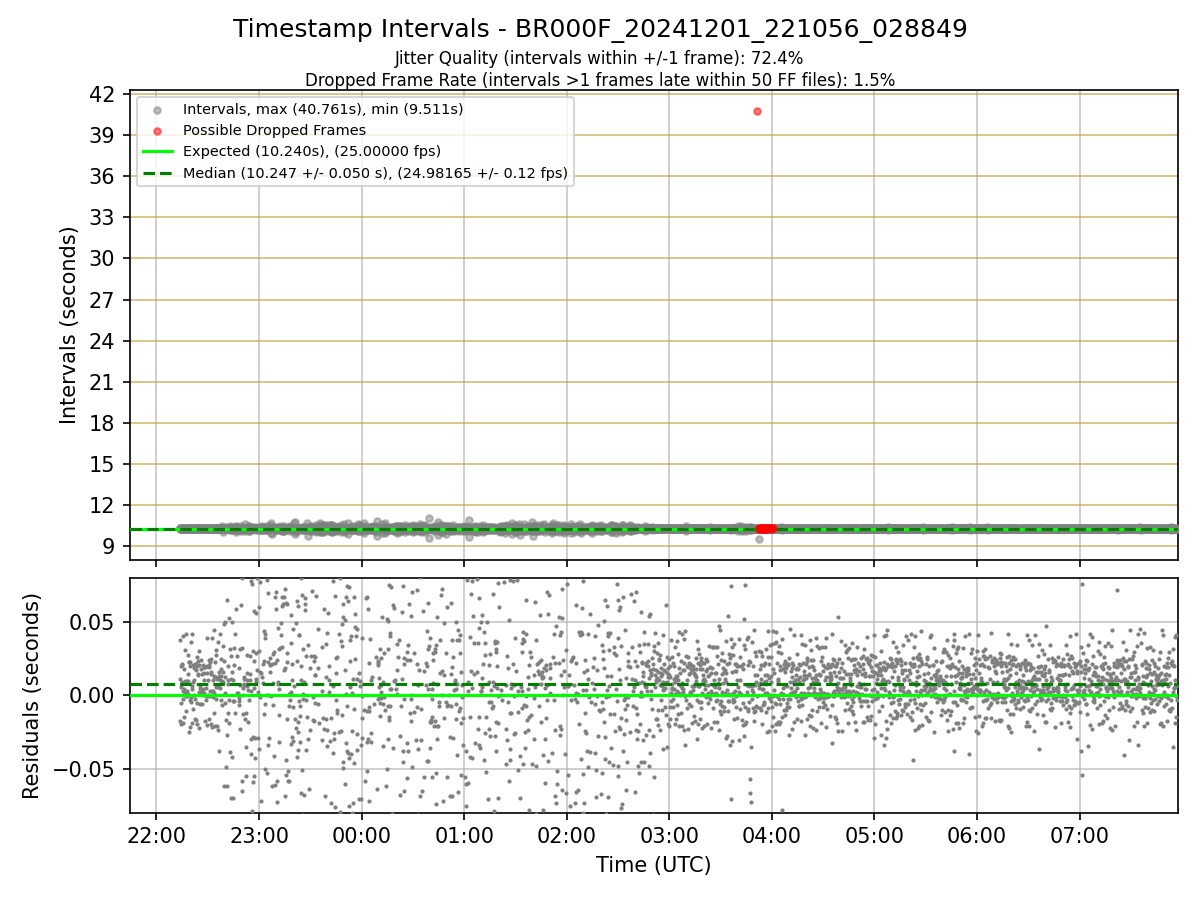Viewport: 1200px width, 900px height.
Task: Click the x-axis tick label '06:00'
Action: [977, 834]
